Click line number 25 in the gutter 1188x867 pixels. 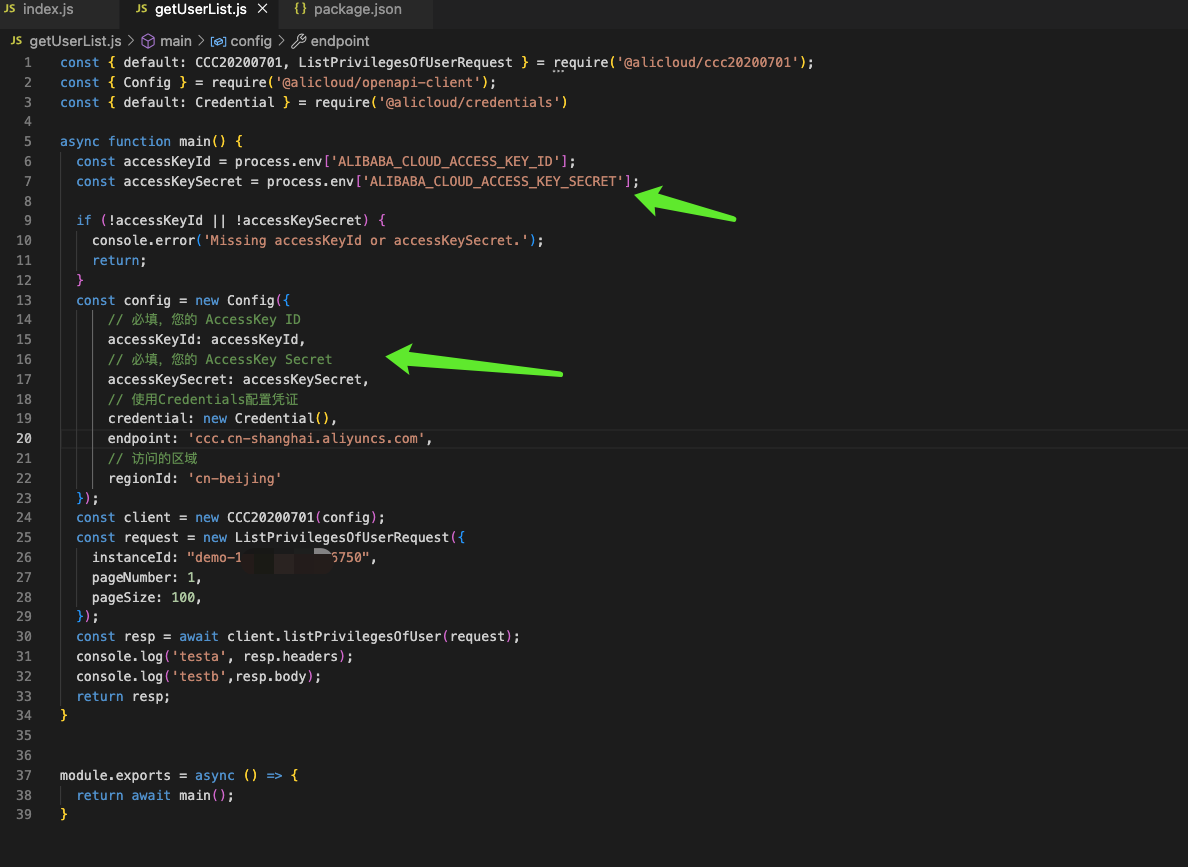(x=23, y=537)
